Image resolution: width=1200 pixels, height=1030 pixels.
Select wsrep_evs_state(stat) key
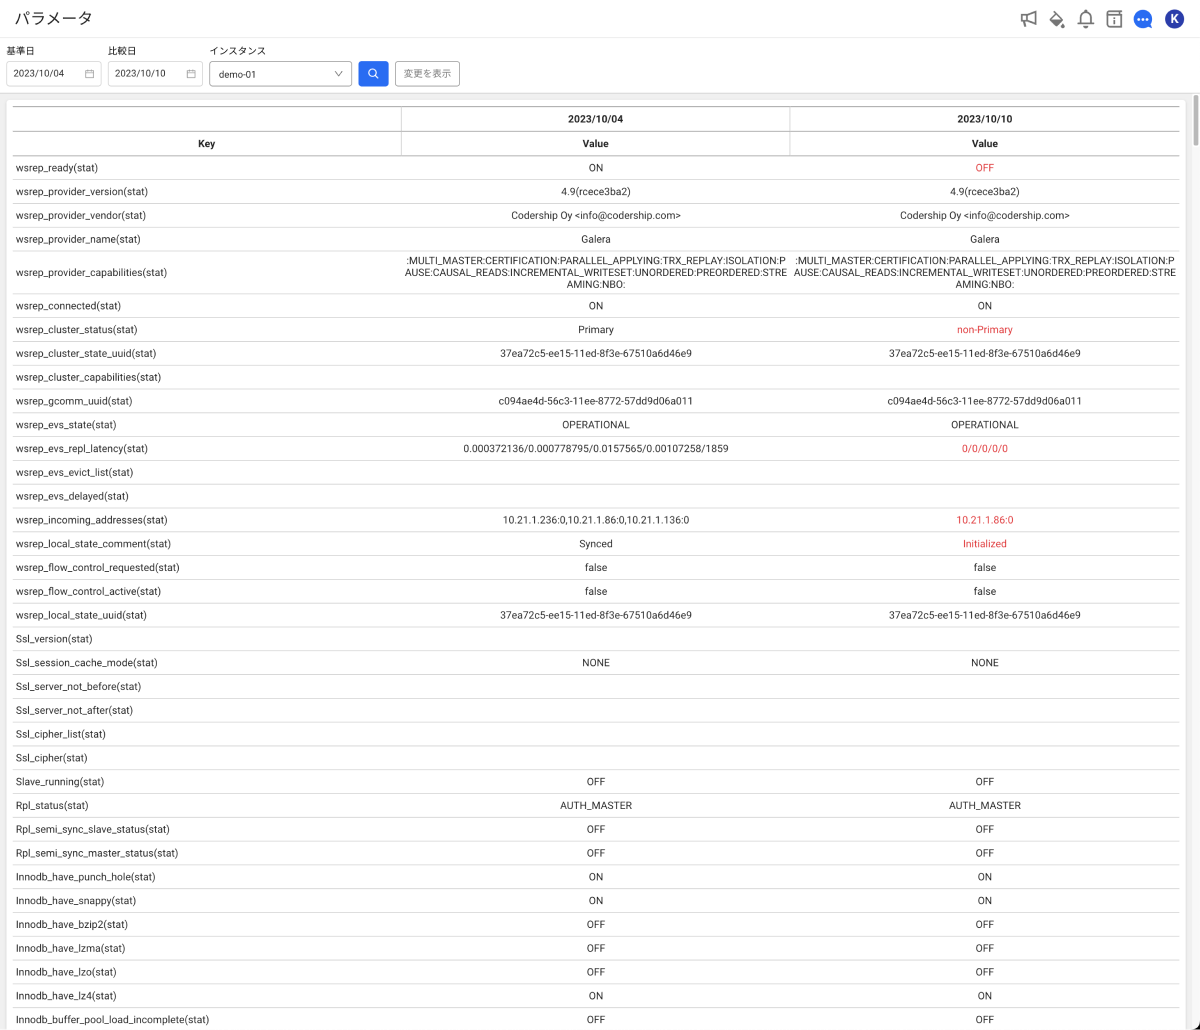click(68, 425)
